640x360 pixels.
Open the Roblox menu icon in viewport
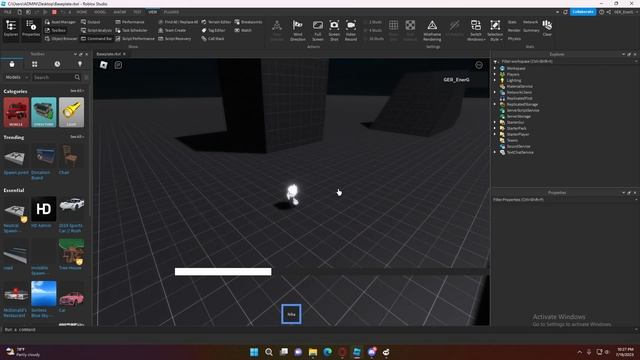(104, 64)
